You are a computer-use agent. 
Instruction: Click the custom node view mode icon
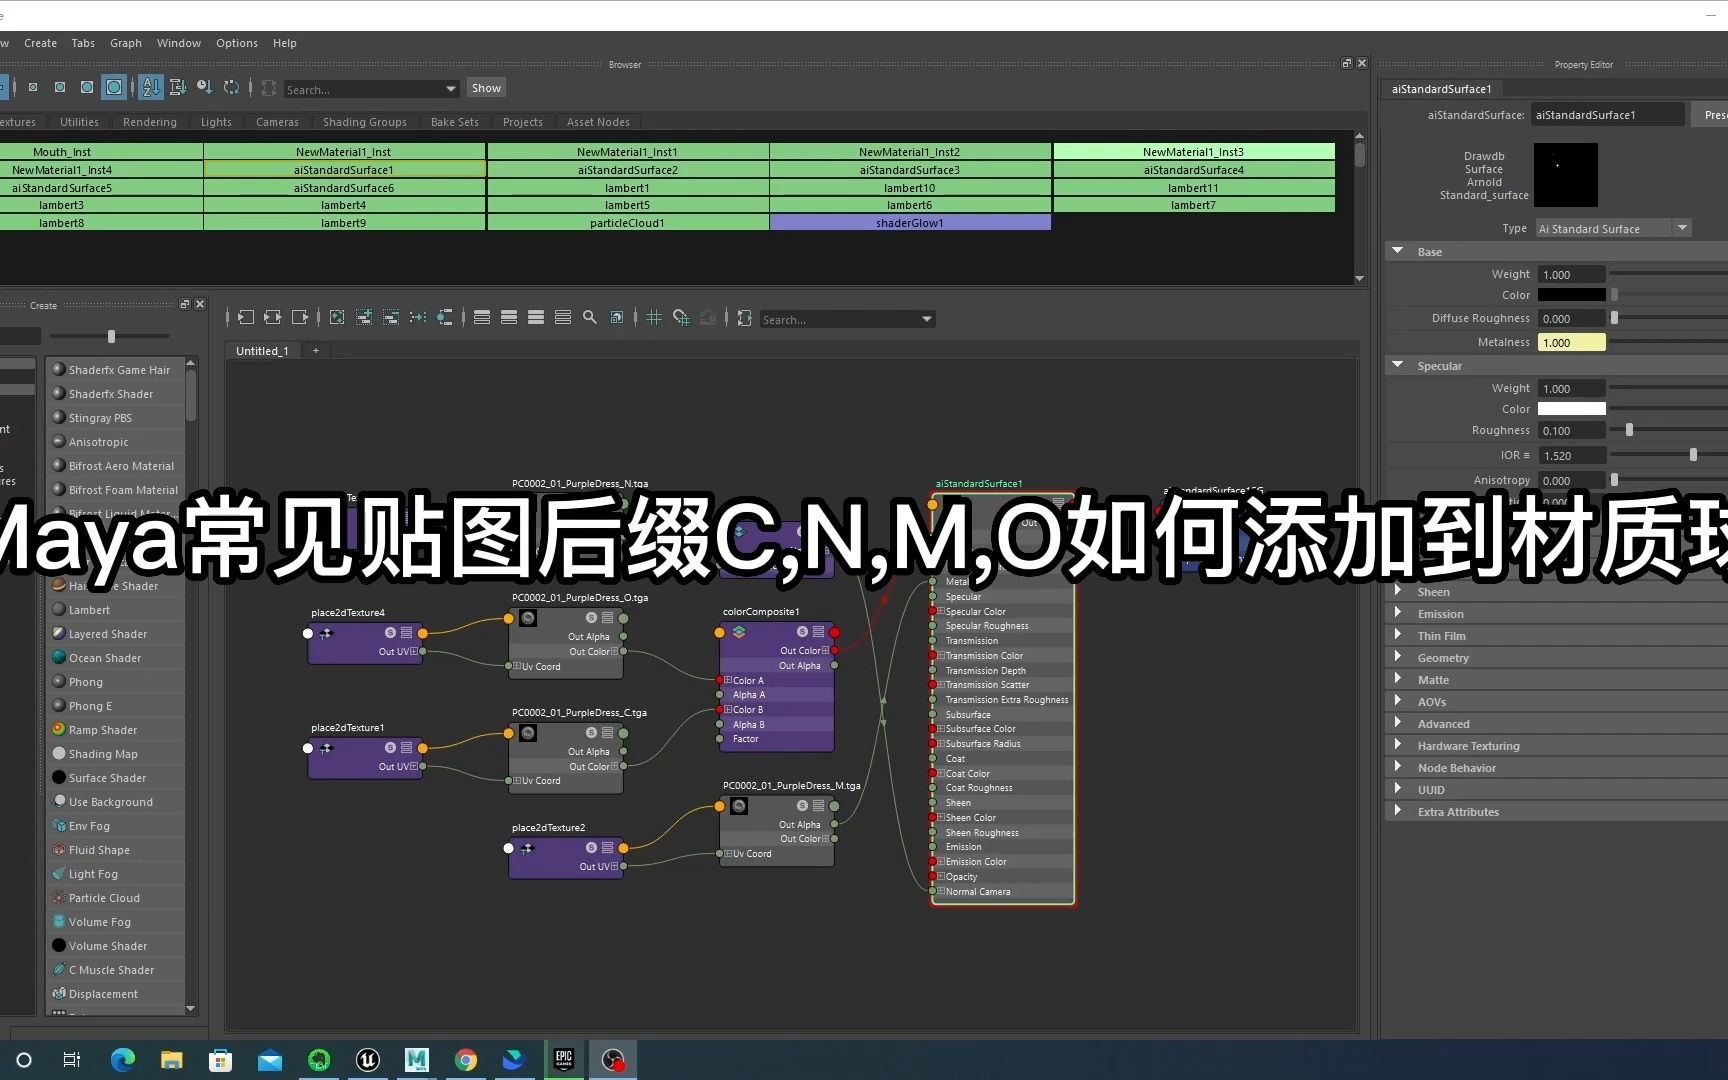pos(563,317)
